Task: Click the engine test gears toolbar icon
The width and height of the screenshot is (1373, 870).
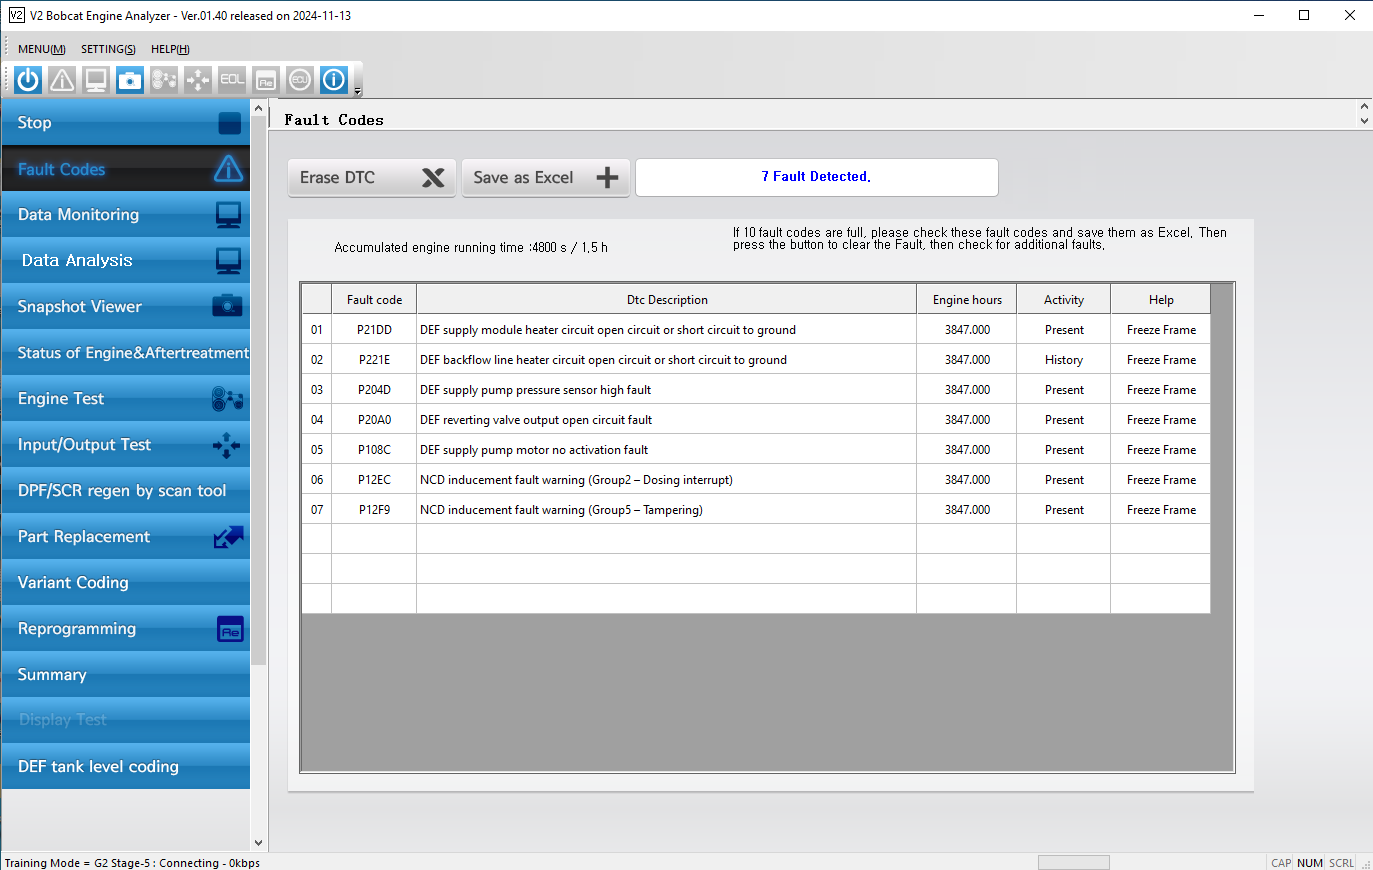Action: click(164, 80)
